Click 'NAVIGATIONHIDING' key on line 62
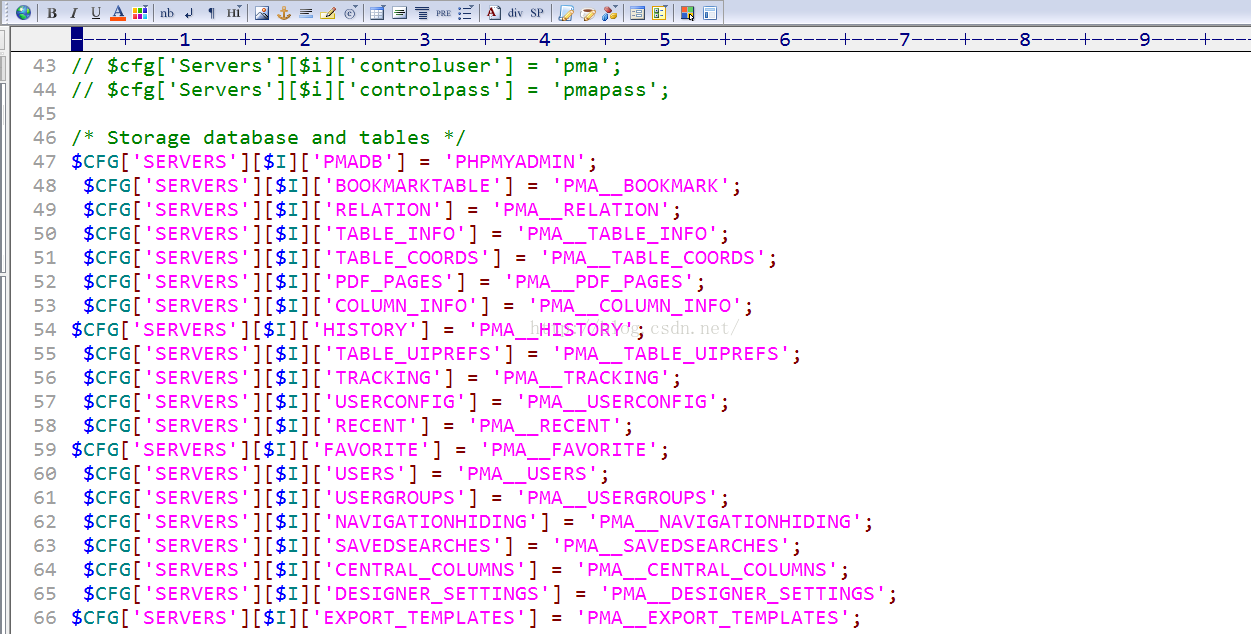 [431, 522]
